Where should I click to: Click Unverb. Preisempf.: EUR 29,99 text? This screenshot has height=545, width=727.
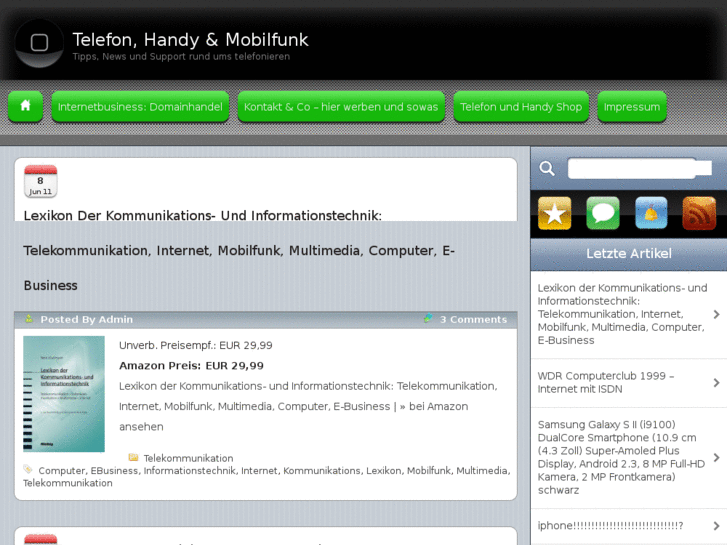tap(196, 346)
